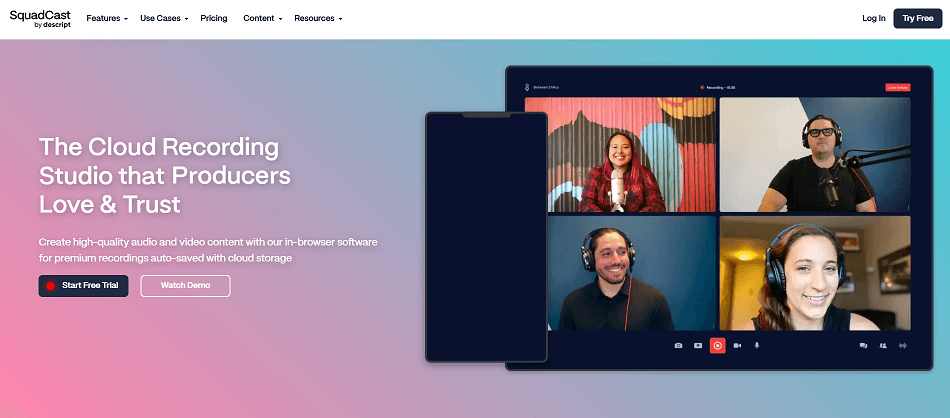Expand the Features dropdown menu

pyautogui.click(x=107, y=19)
